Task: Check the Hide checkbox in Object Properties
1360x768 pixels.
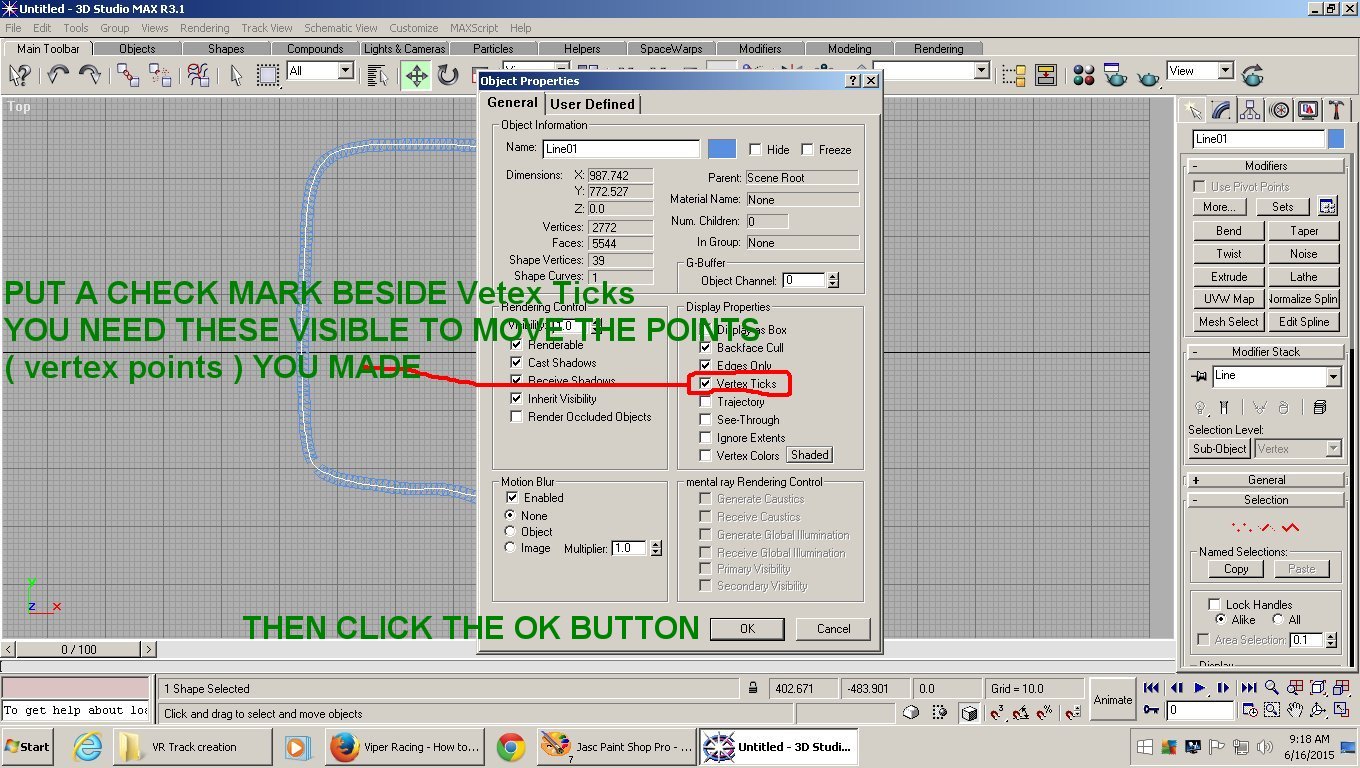Action: [755, 150]
